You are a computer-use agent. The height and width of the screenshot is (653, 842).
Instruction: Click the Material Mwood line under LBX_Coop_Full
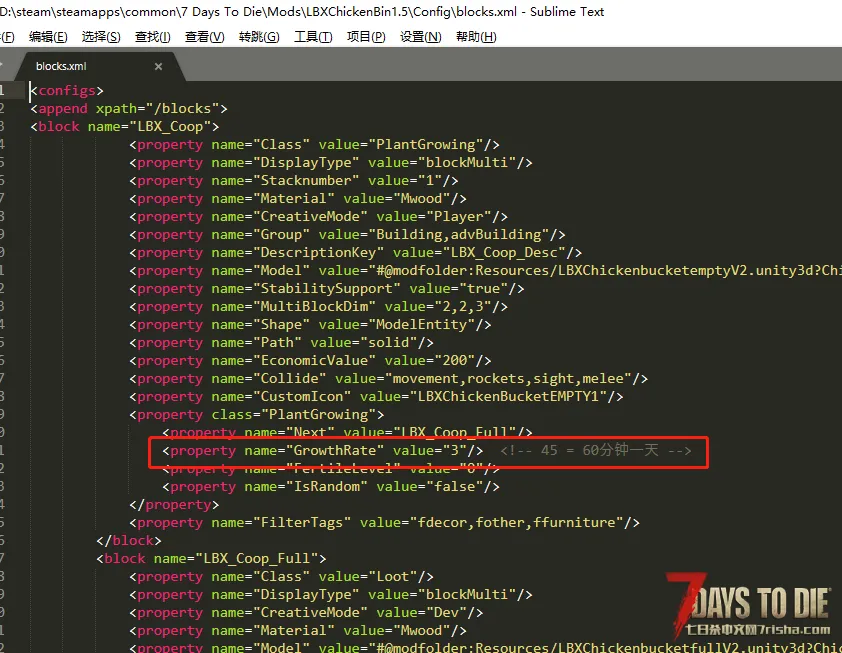pos(298,630)
